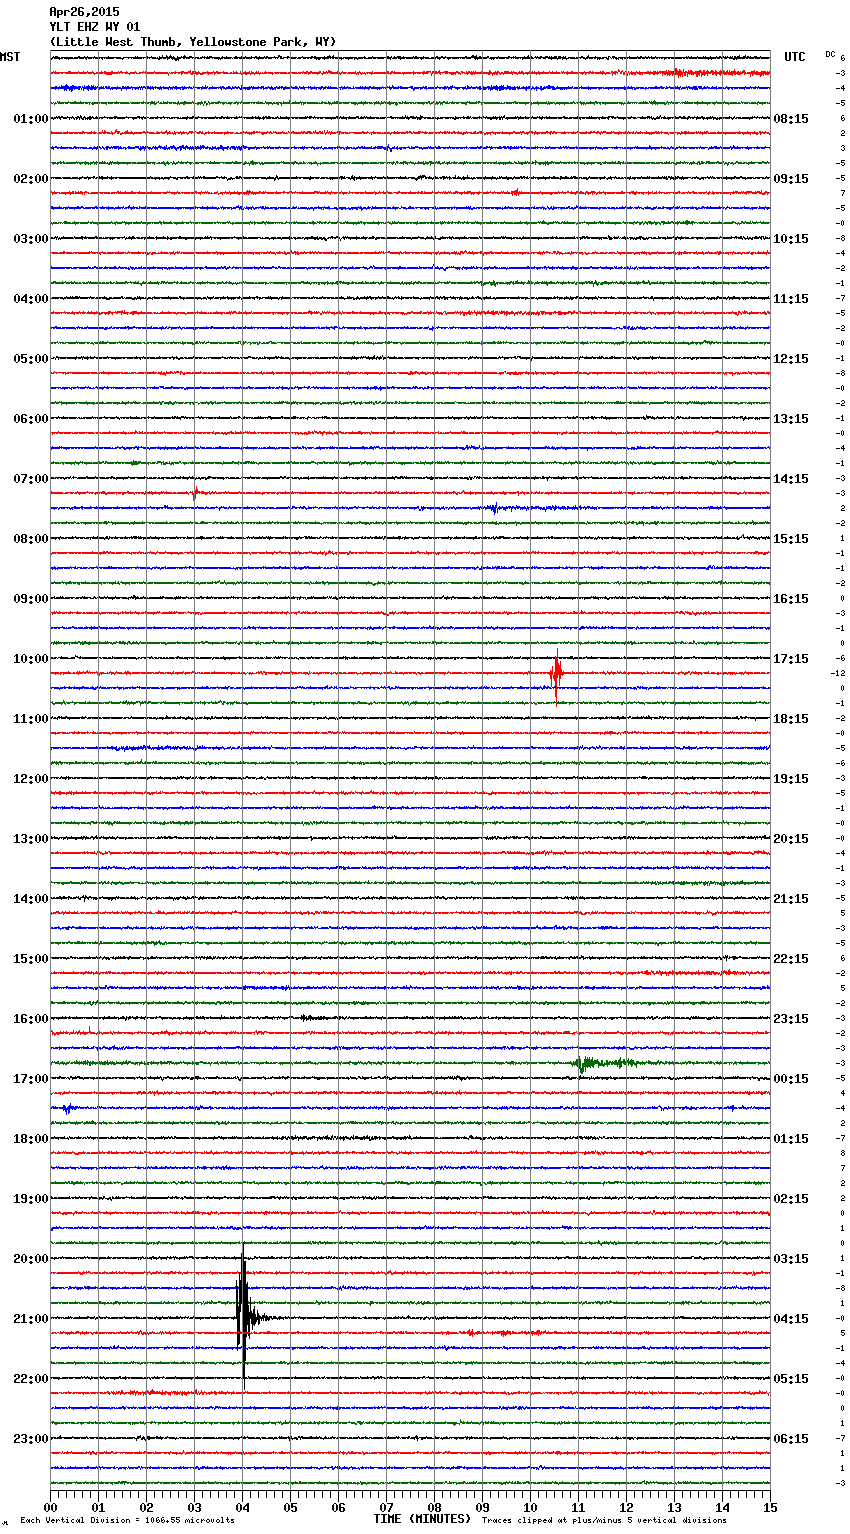Click the 02:15 UTC time label
This screenshot has height=1534, width=850.
point(791,1199)
